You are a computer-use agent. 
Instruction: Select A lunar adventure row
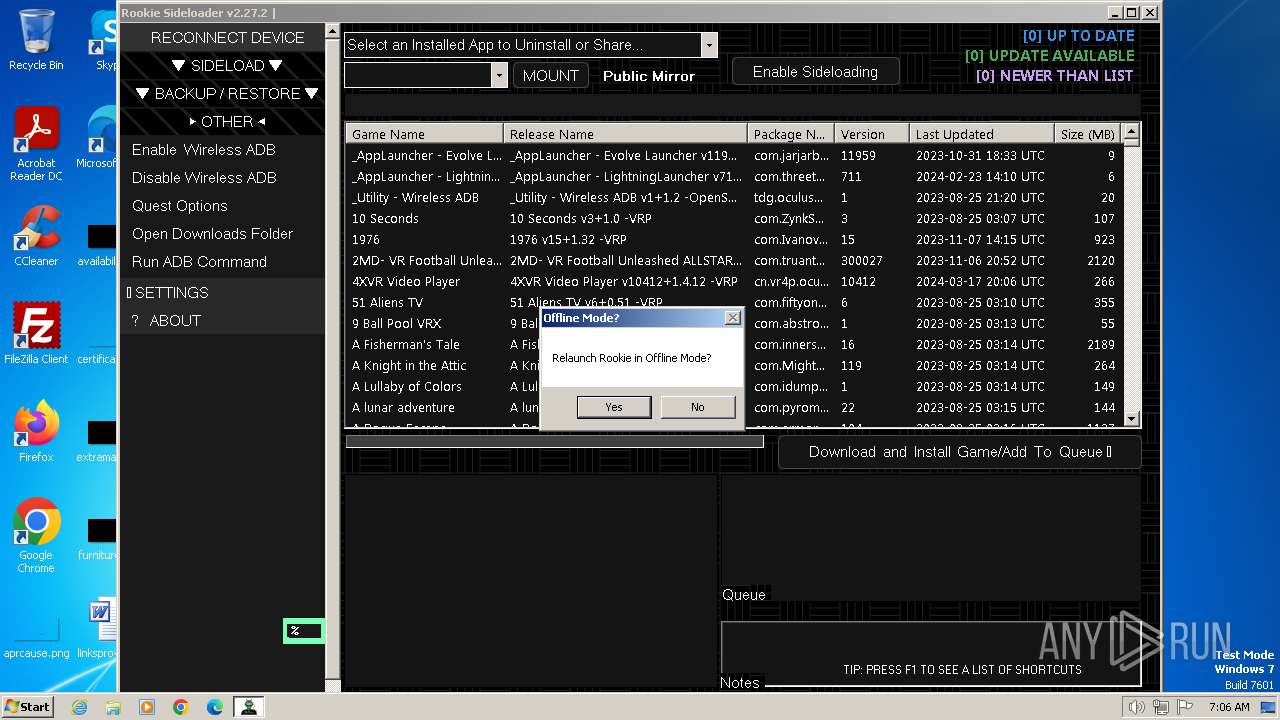[733, 407]
